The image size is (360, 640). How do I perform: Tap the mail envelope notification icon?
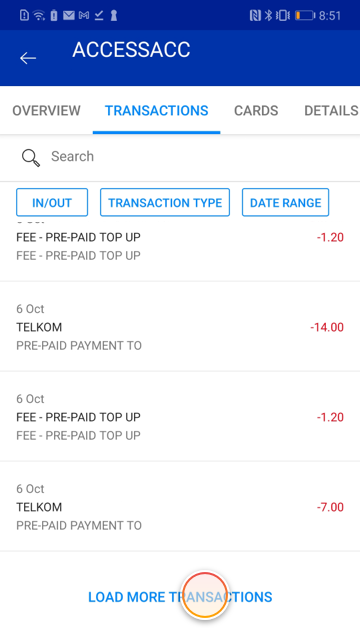(x=69, y=16)
